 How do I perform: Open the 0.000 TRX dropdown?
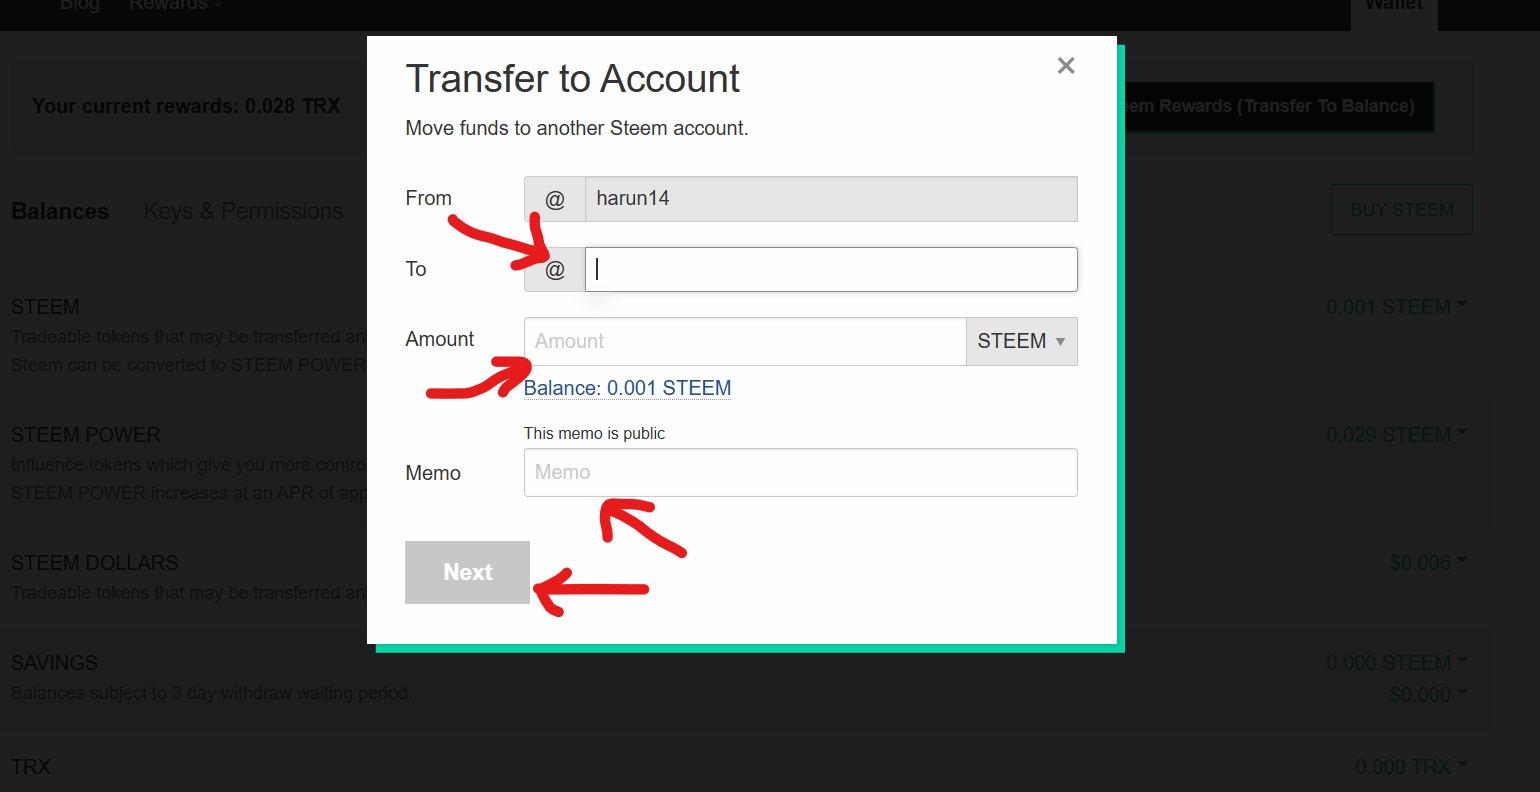pos(1411,767)
